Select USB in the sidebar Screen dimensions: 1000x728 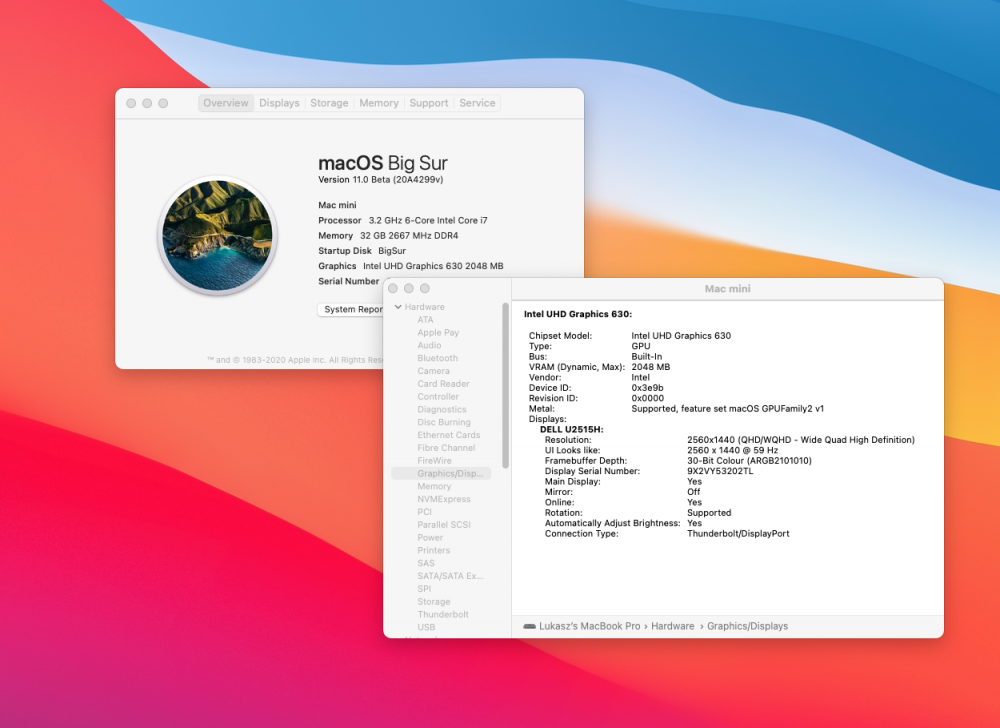tap(426, 627)
